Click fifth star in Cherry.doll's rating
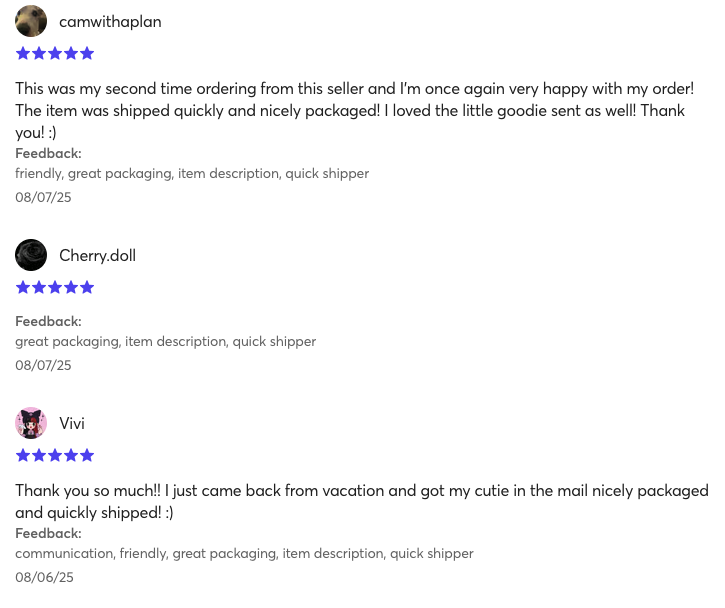 pyautogui.click(x=86, y=288)
